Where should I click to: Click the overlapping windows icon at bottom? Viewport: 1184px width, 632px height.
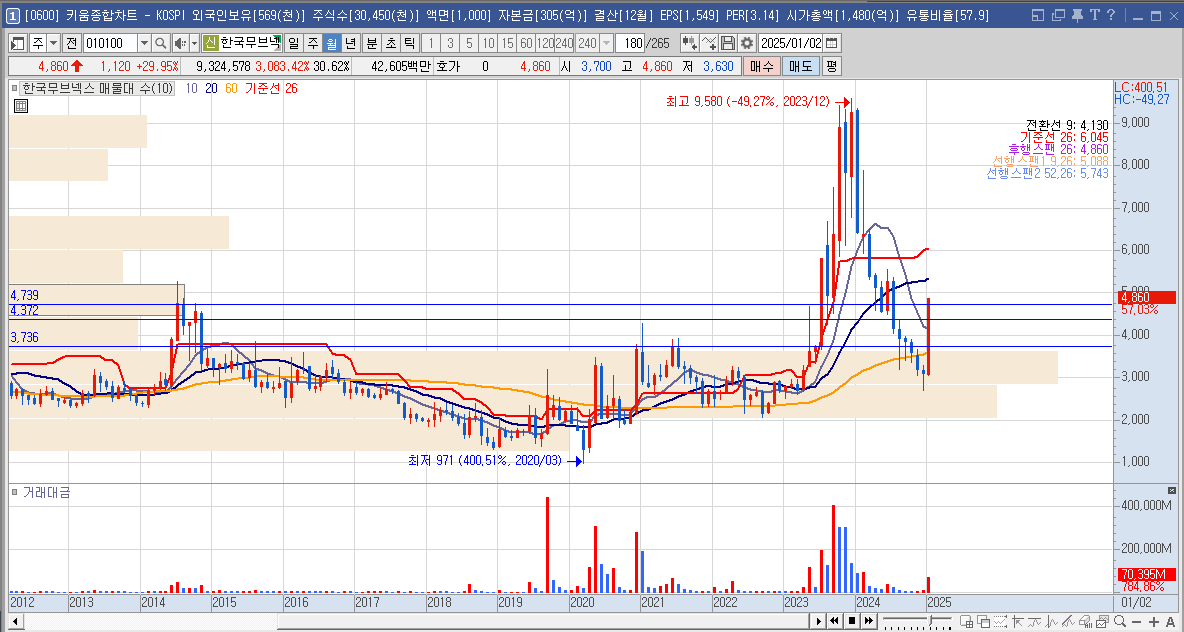[983, 621]
